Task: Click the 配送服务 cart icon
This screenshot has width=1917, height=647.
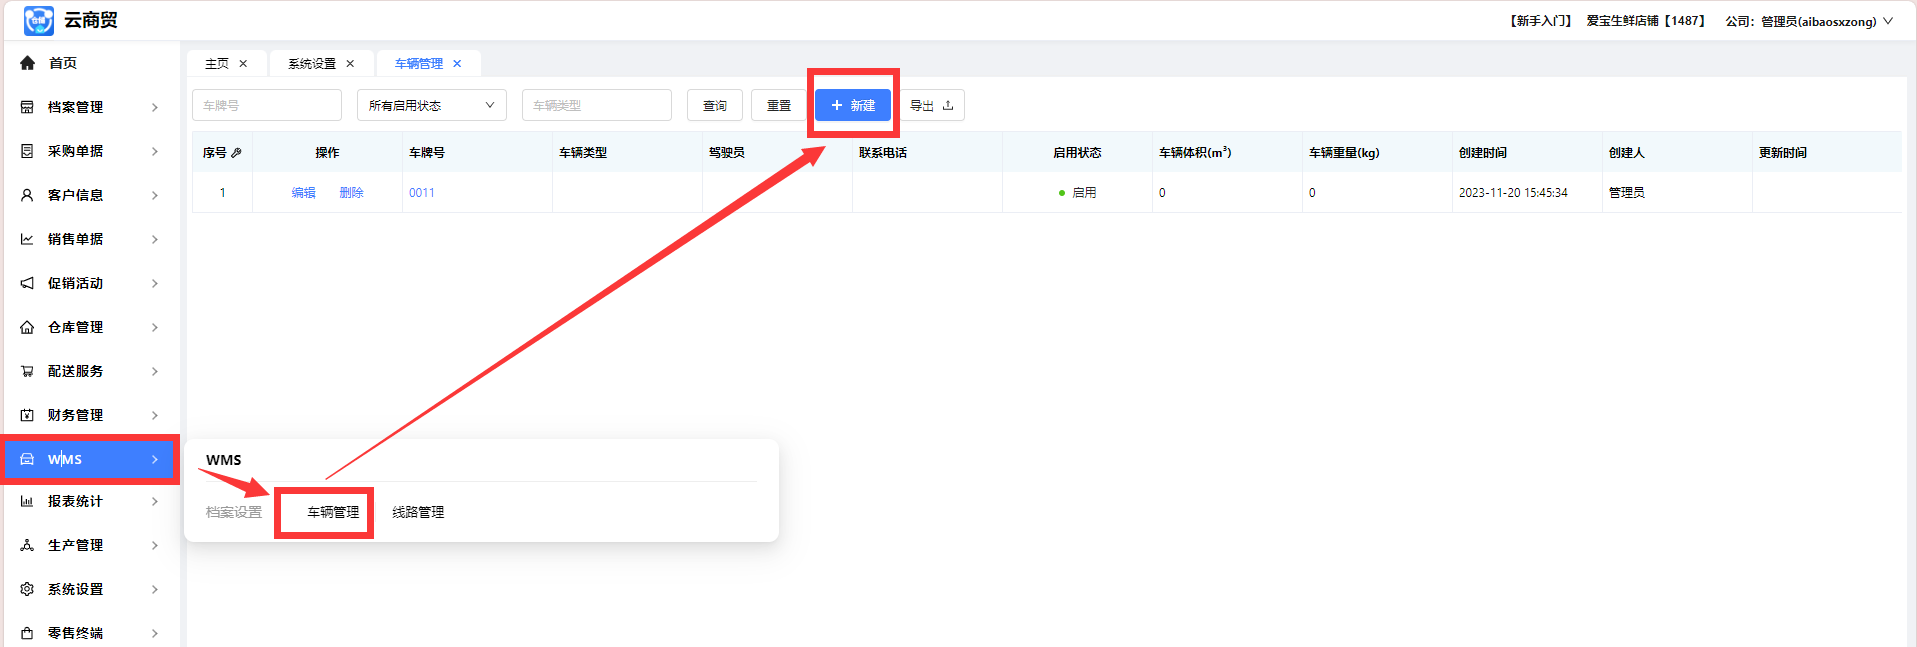Action: pyautogui.click(x=27, y=371)
